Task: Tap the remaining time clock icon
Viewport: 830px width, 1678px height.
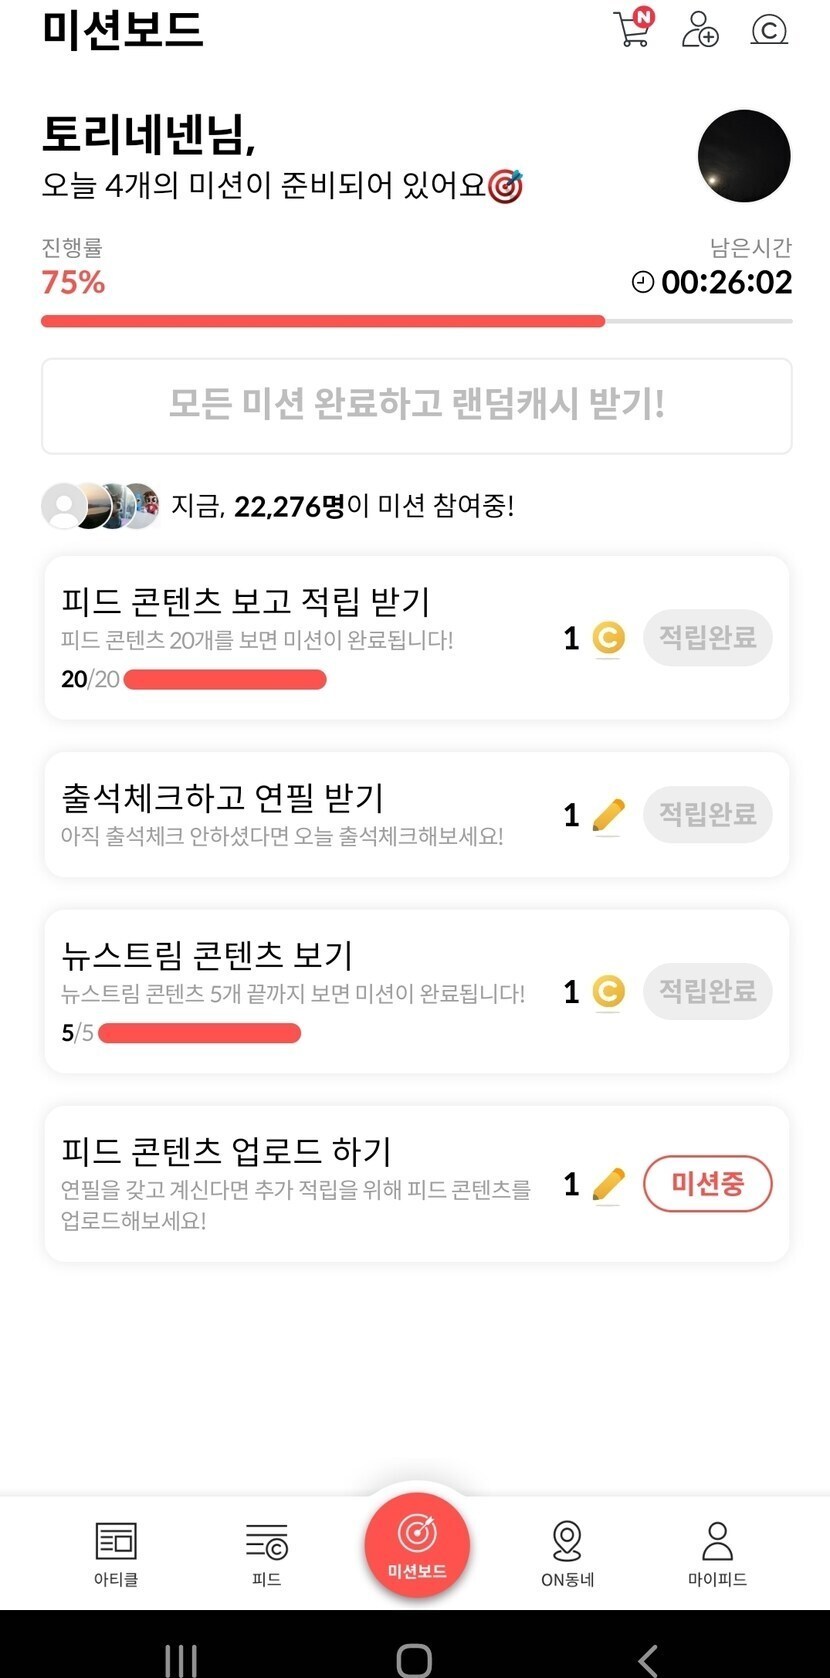Action: (x=643, y=283)
